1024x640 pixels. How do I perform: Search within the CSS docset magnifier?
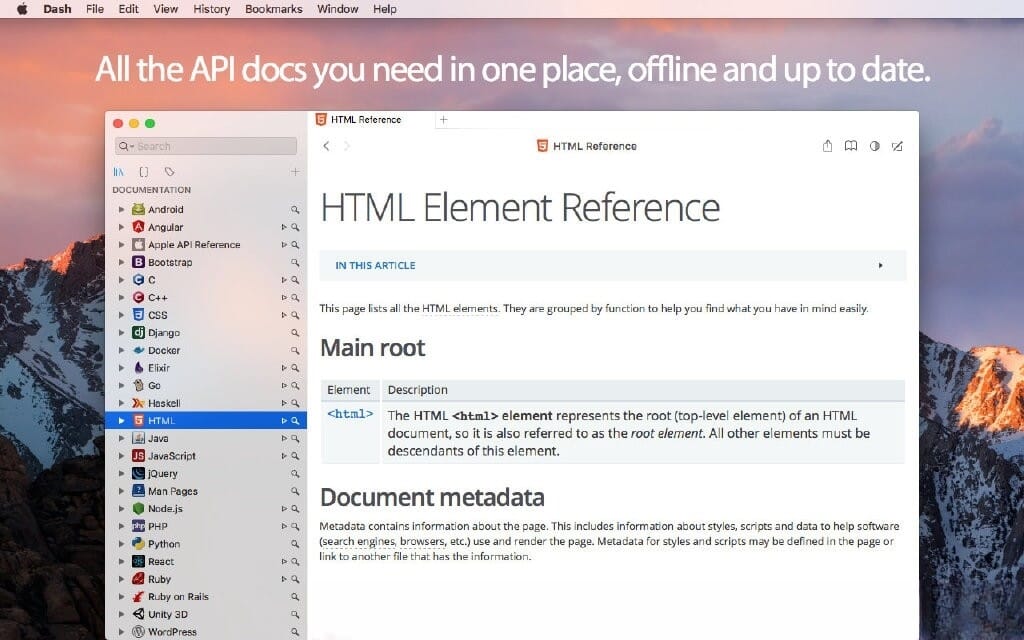(x=295, y=315)
